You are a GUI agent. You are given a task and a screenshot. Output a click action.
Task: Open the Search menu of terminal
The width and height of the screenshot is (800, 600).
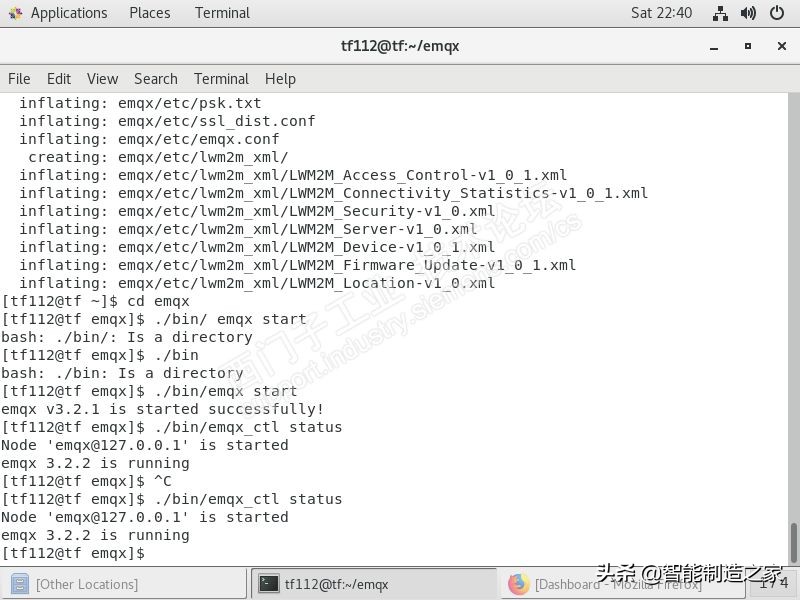click(156, 79)
